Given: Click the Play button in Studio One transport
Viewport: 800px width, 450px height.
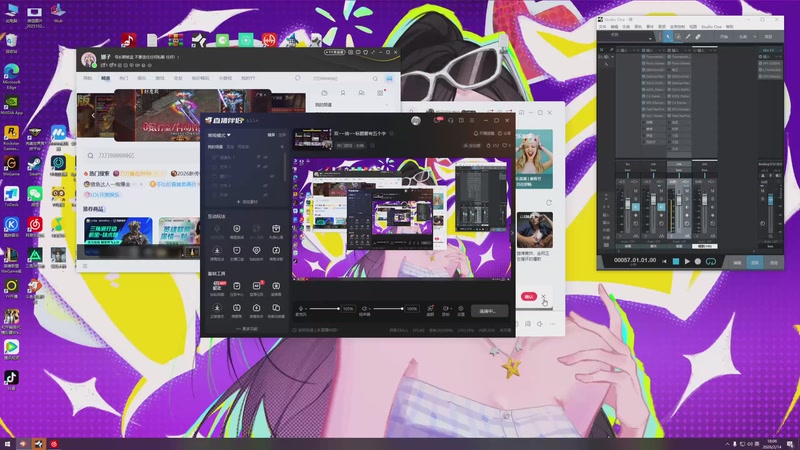Looking at the screenshot, I should tap(687, 261).
